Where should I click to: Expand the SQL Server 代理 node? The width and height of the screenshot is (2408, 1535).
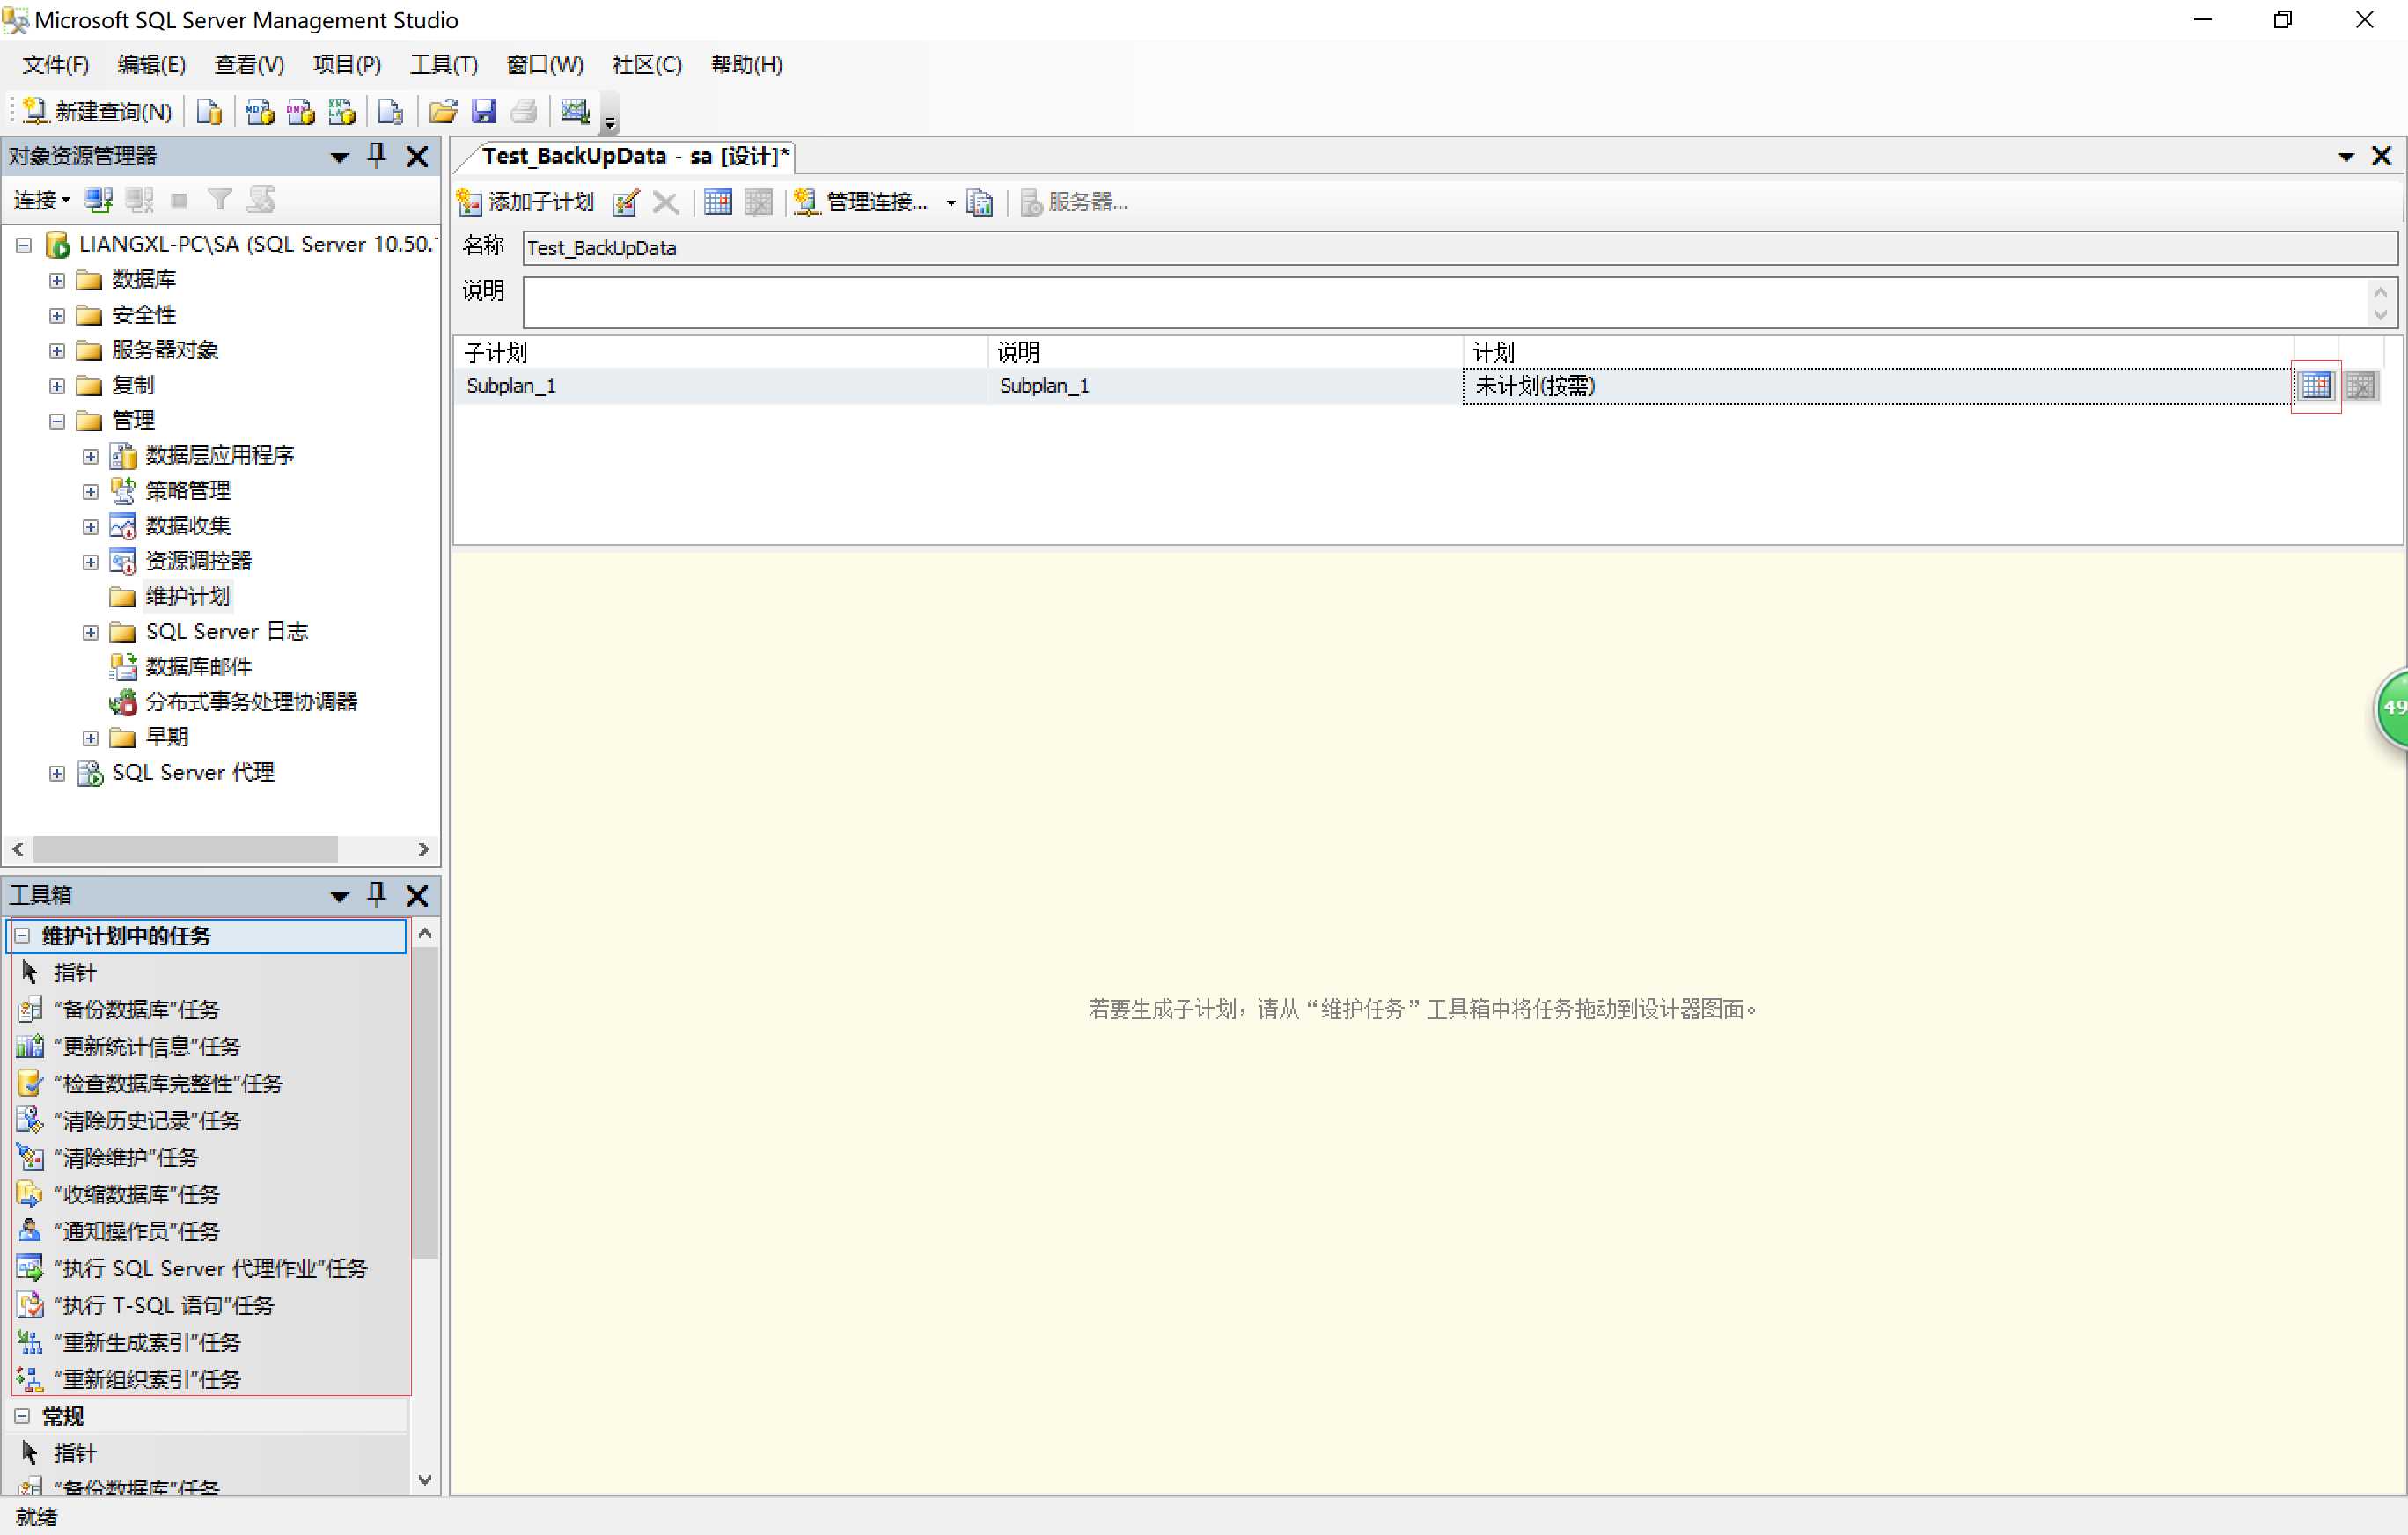[x=57, y=774]
